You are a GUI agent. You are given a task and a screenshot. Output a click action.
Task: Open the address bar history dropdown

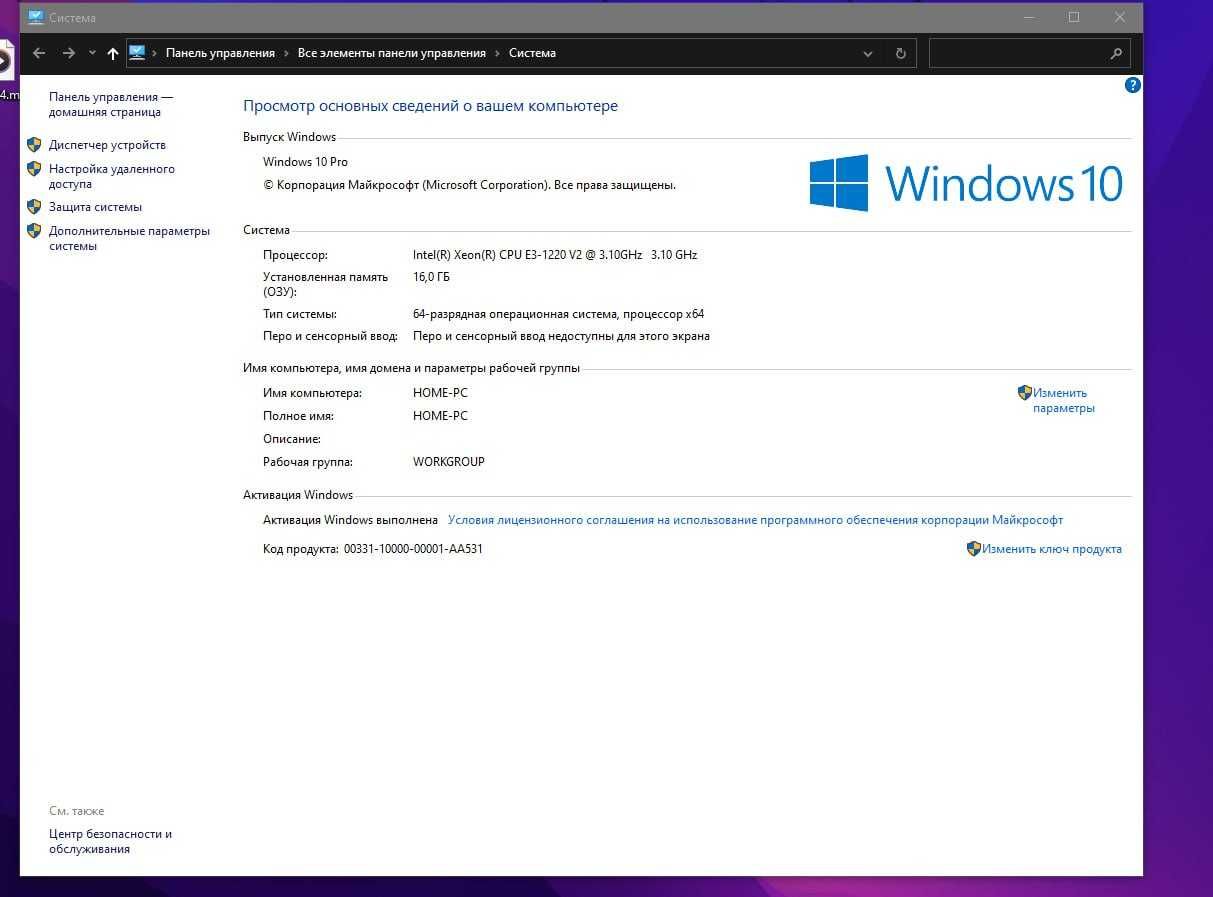point(867,53)
